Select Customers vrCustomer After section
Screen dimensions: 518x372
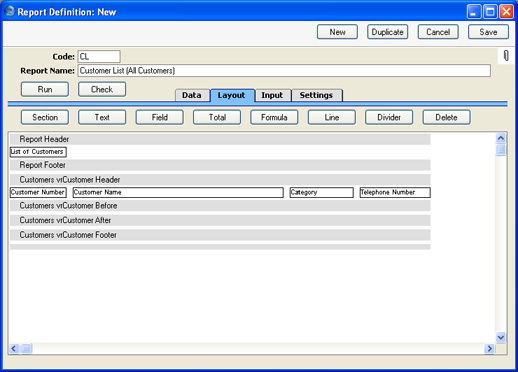pyautogui.click(x=220, y=220)
